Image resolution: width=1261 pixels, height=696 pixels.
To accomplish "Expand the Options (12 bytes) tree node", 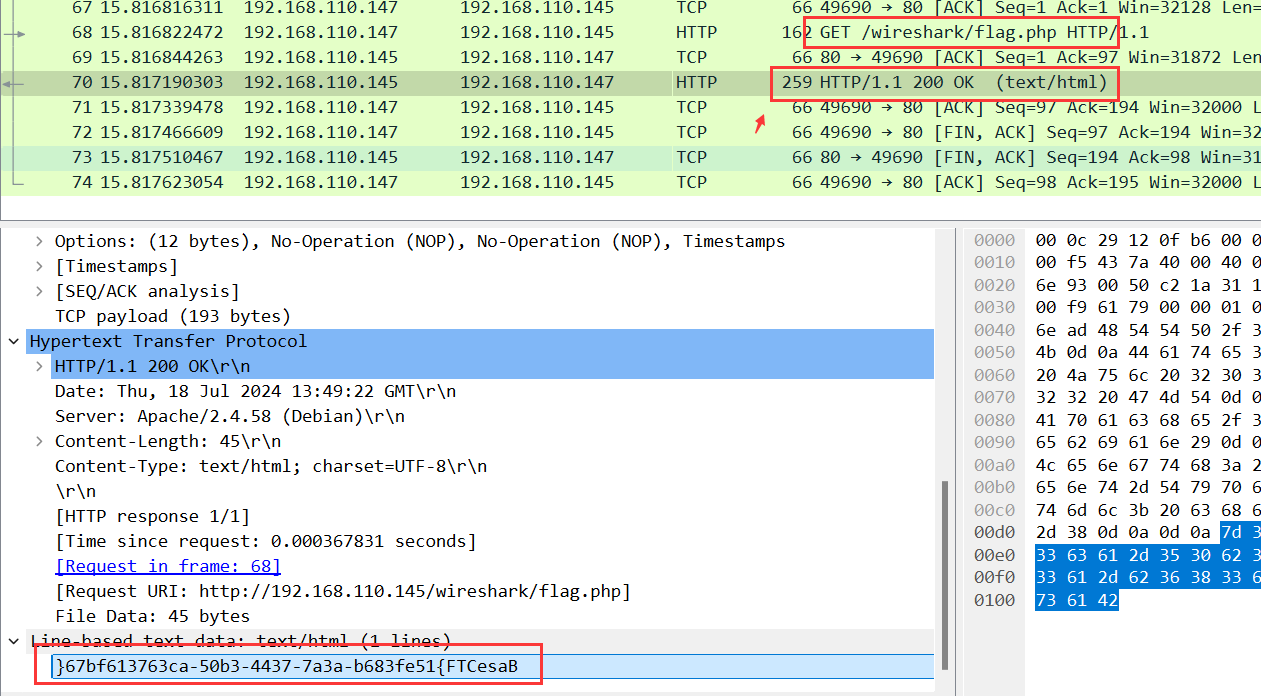I will point(40,241).
